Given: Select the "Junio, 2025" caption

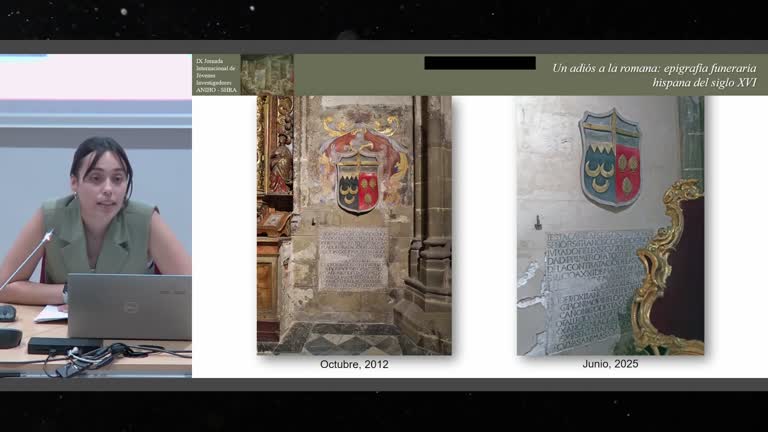Looking at the screenshot, I should point(610,363).
